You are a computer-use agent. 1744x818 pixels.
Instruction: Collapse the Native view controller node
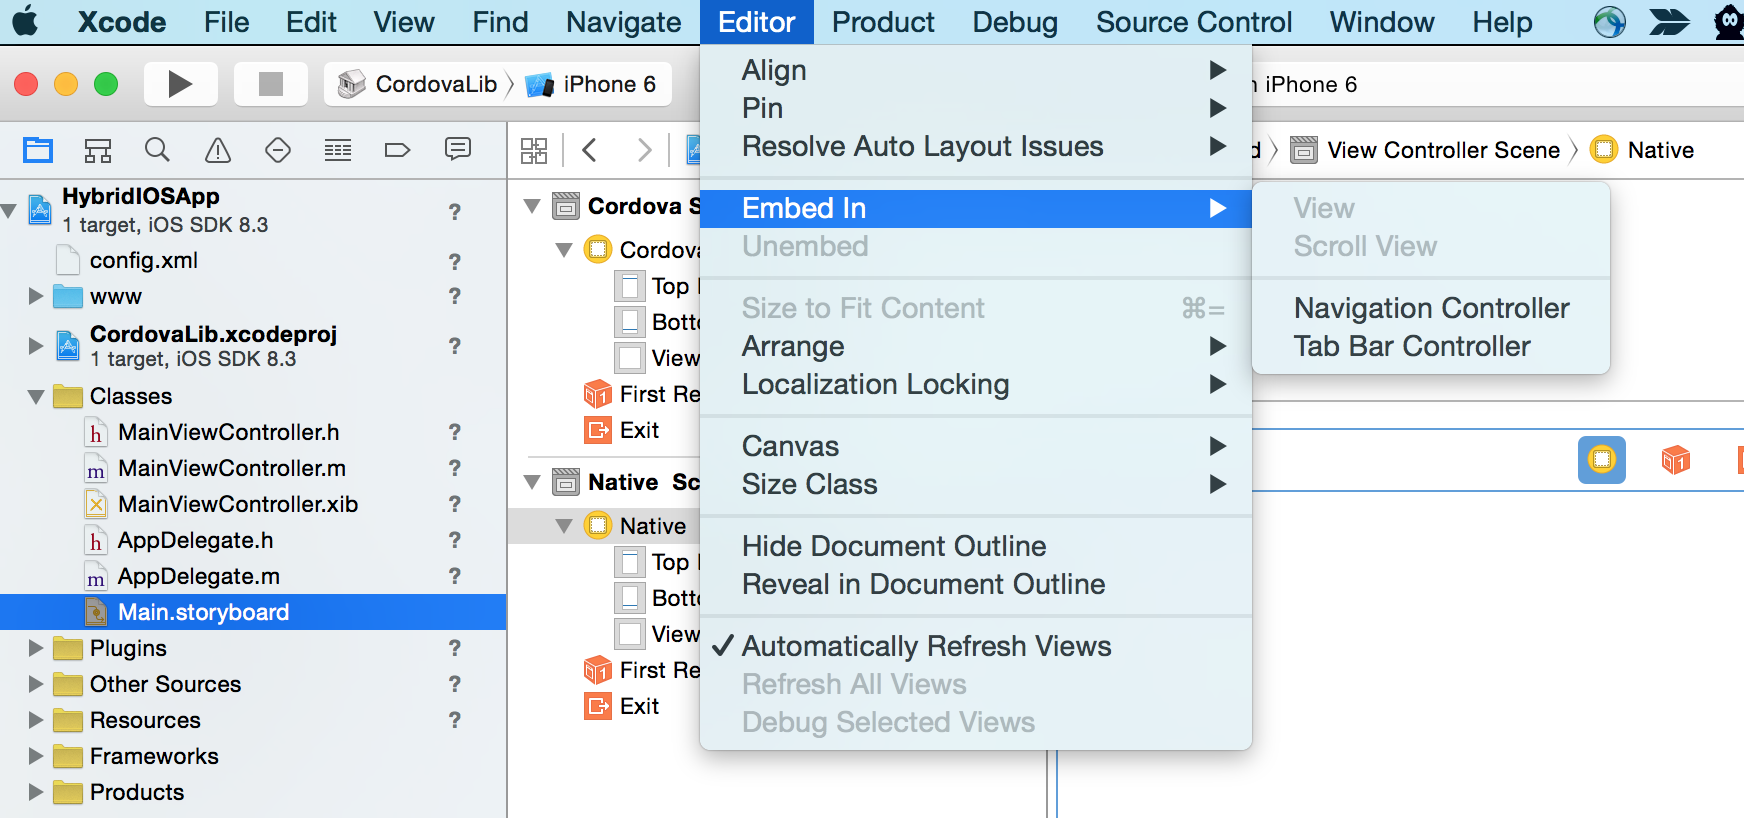(564, 526)
